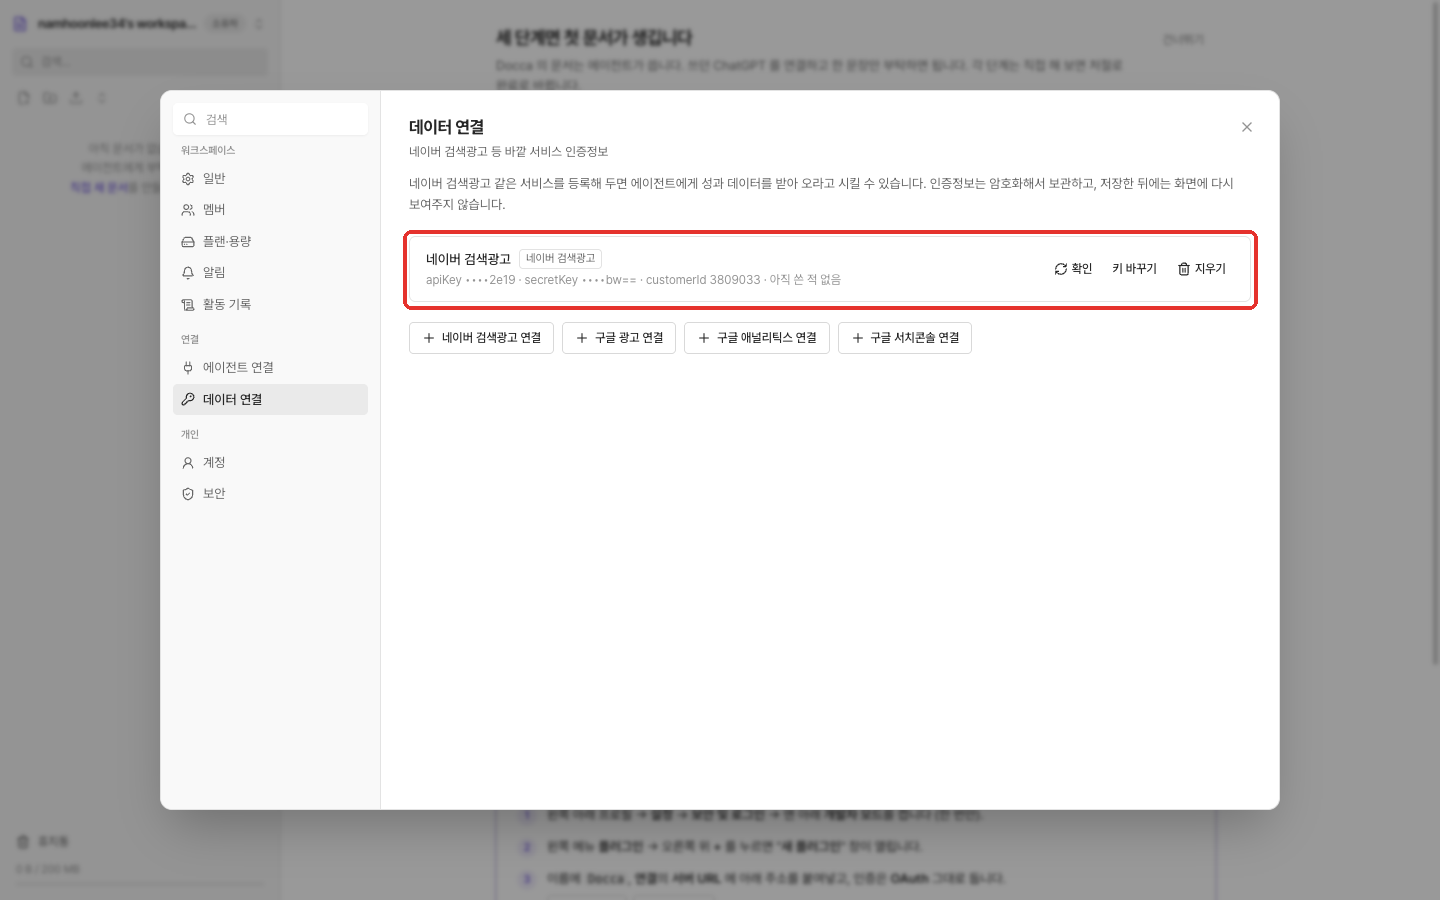Open the 보안 settings section

click(270, 494)
